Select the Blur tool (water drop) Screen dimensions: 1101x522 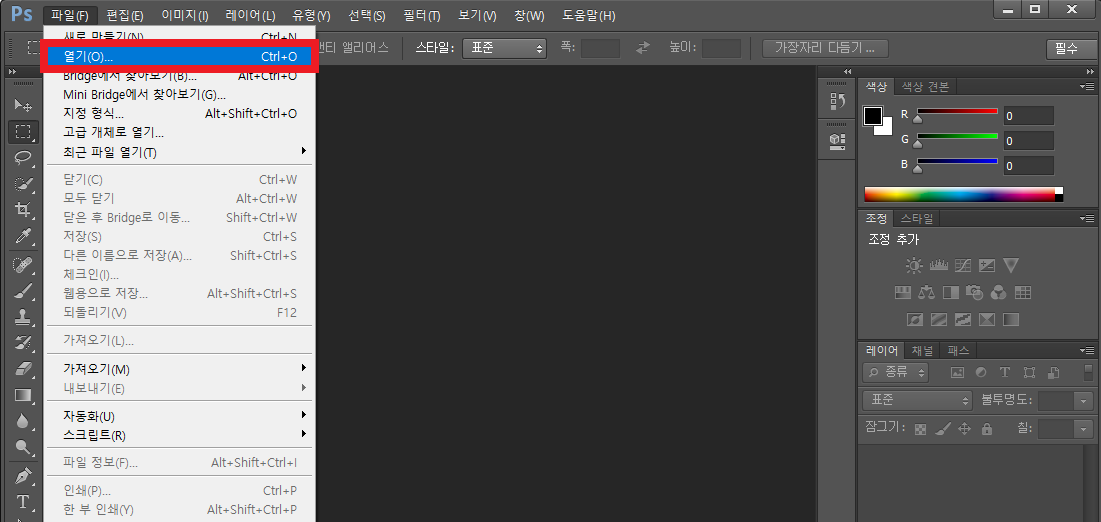point(23,421)
